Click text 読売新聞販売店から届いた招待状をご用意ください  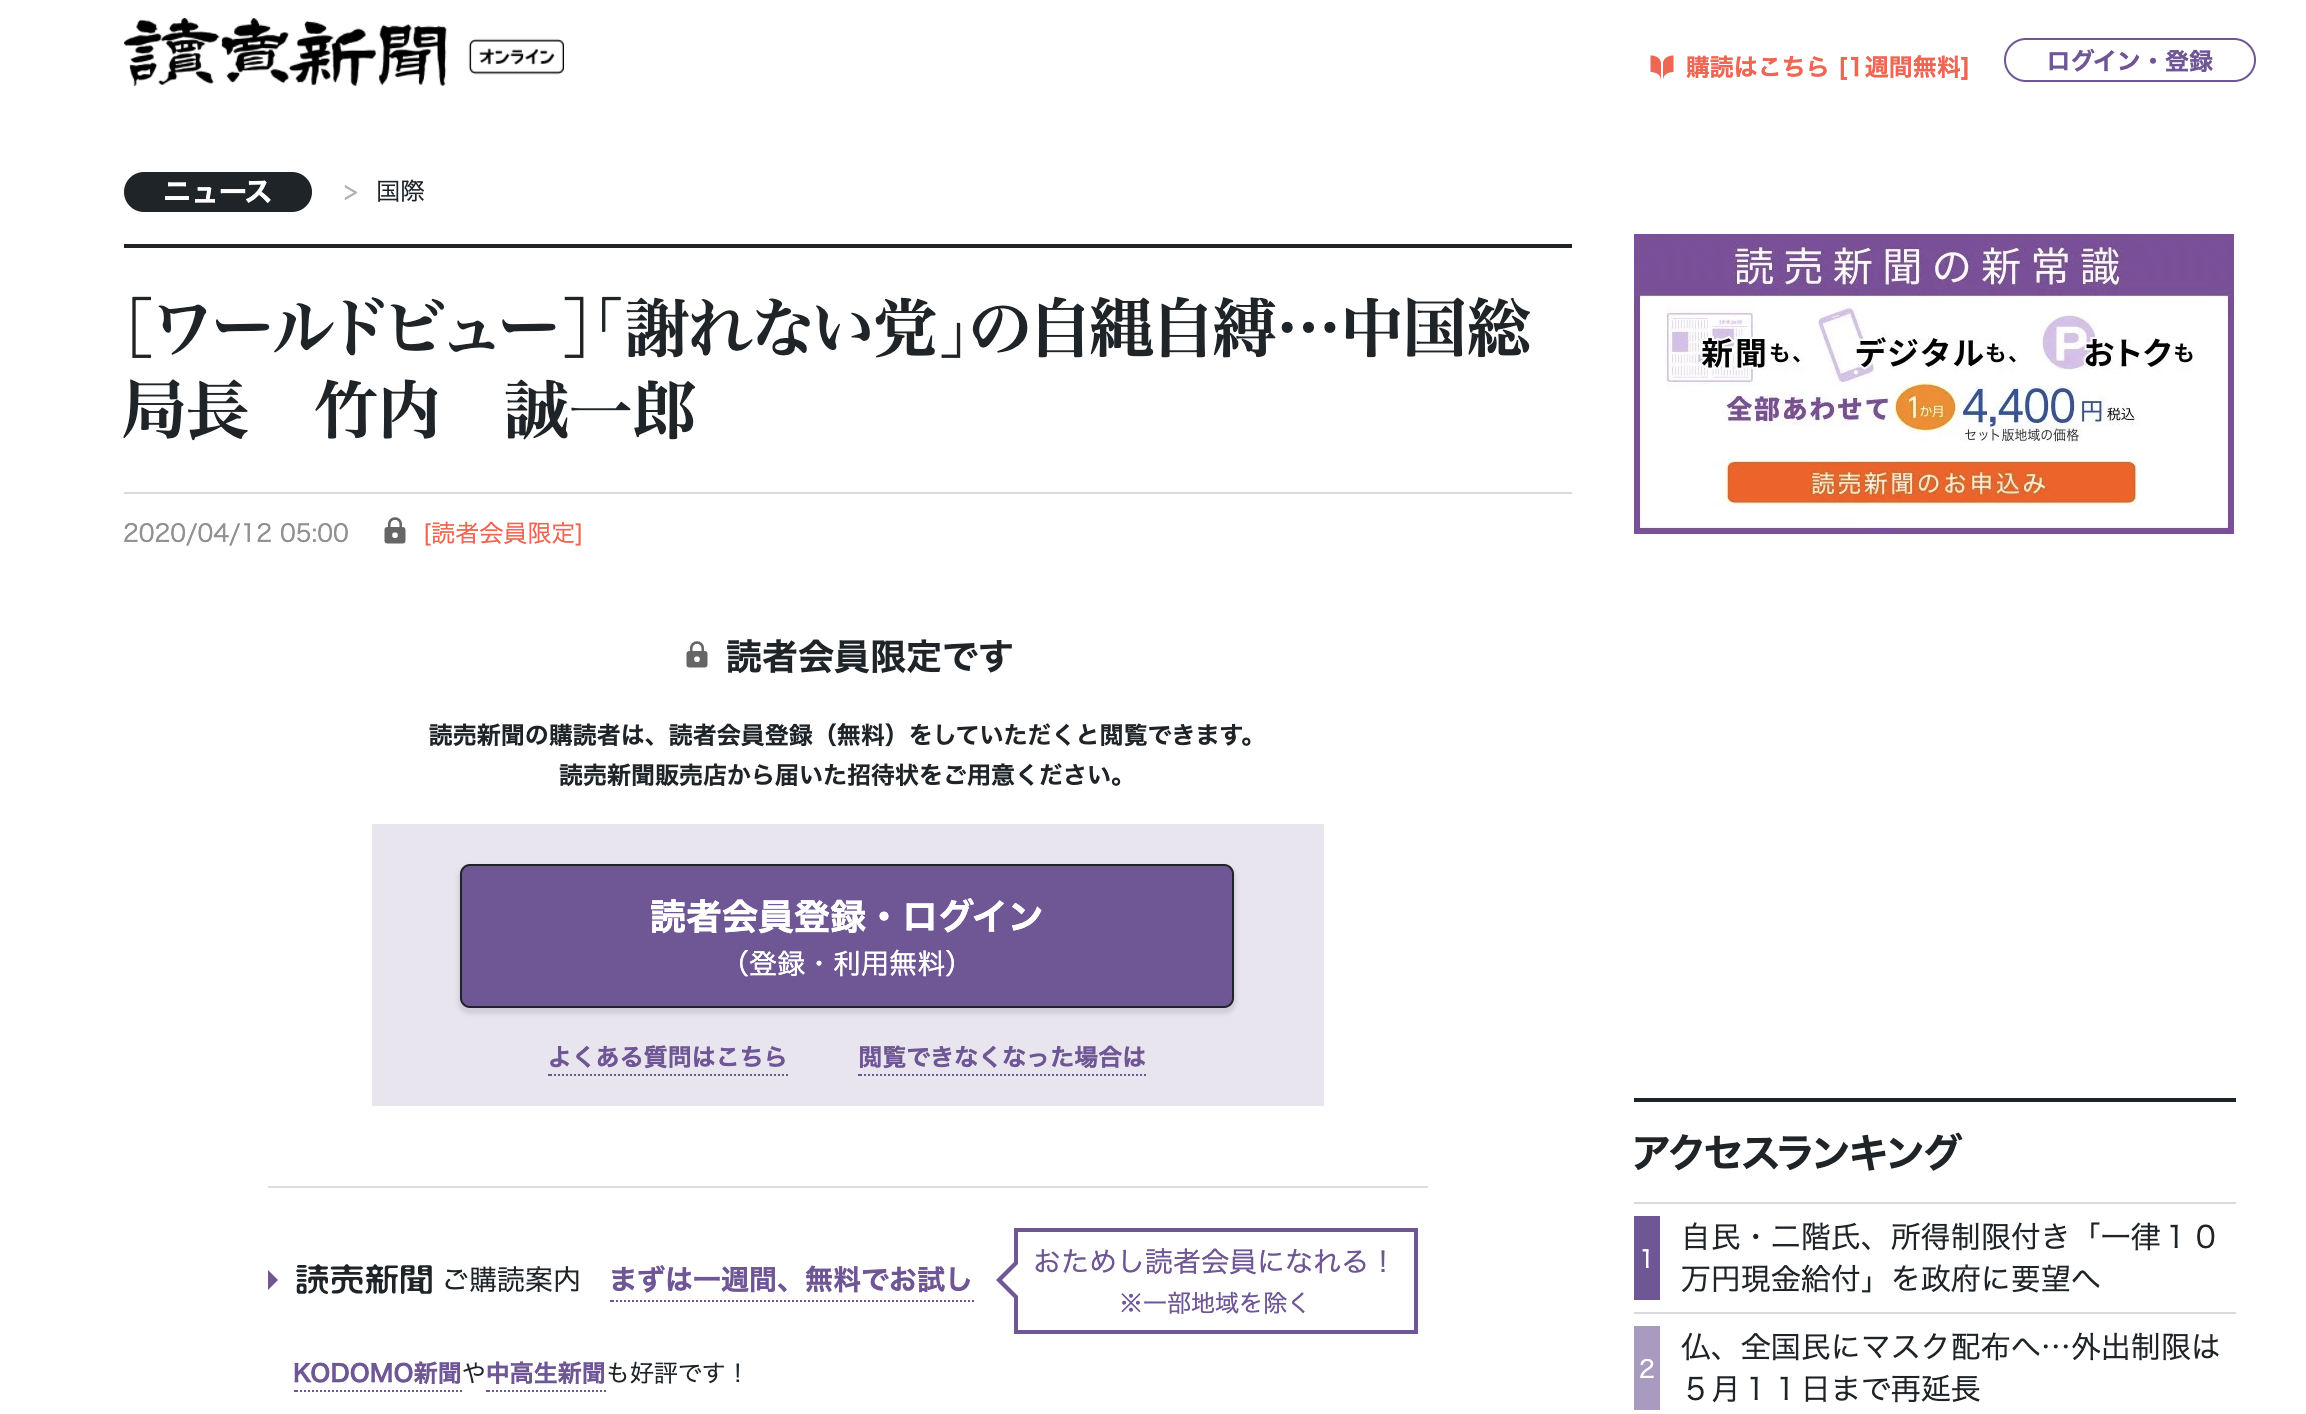(842, 775)
